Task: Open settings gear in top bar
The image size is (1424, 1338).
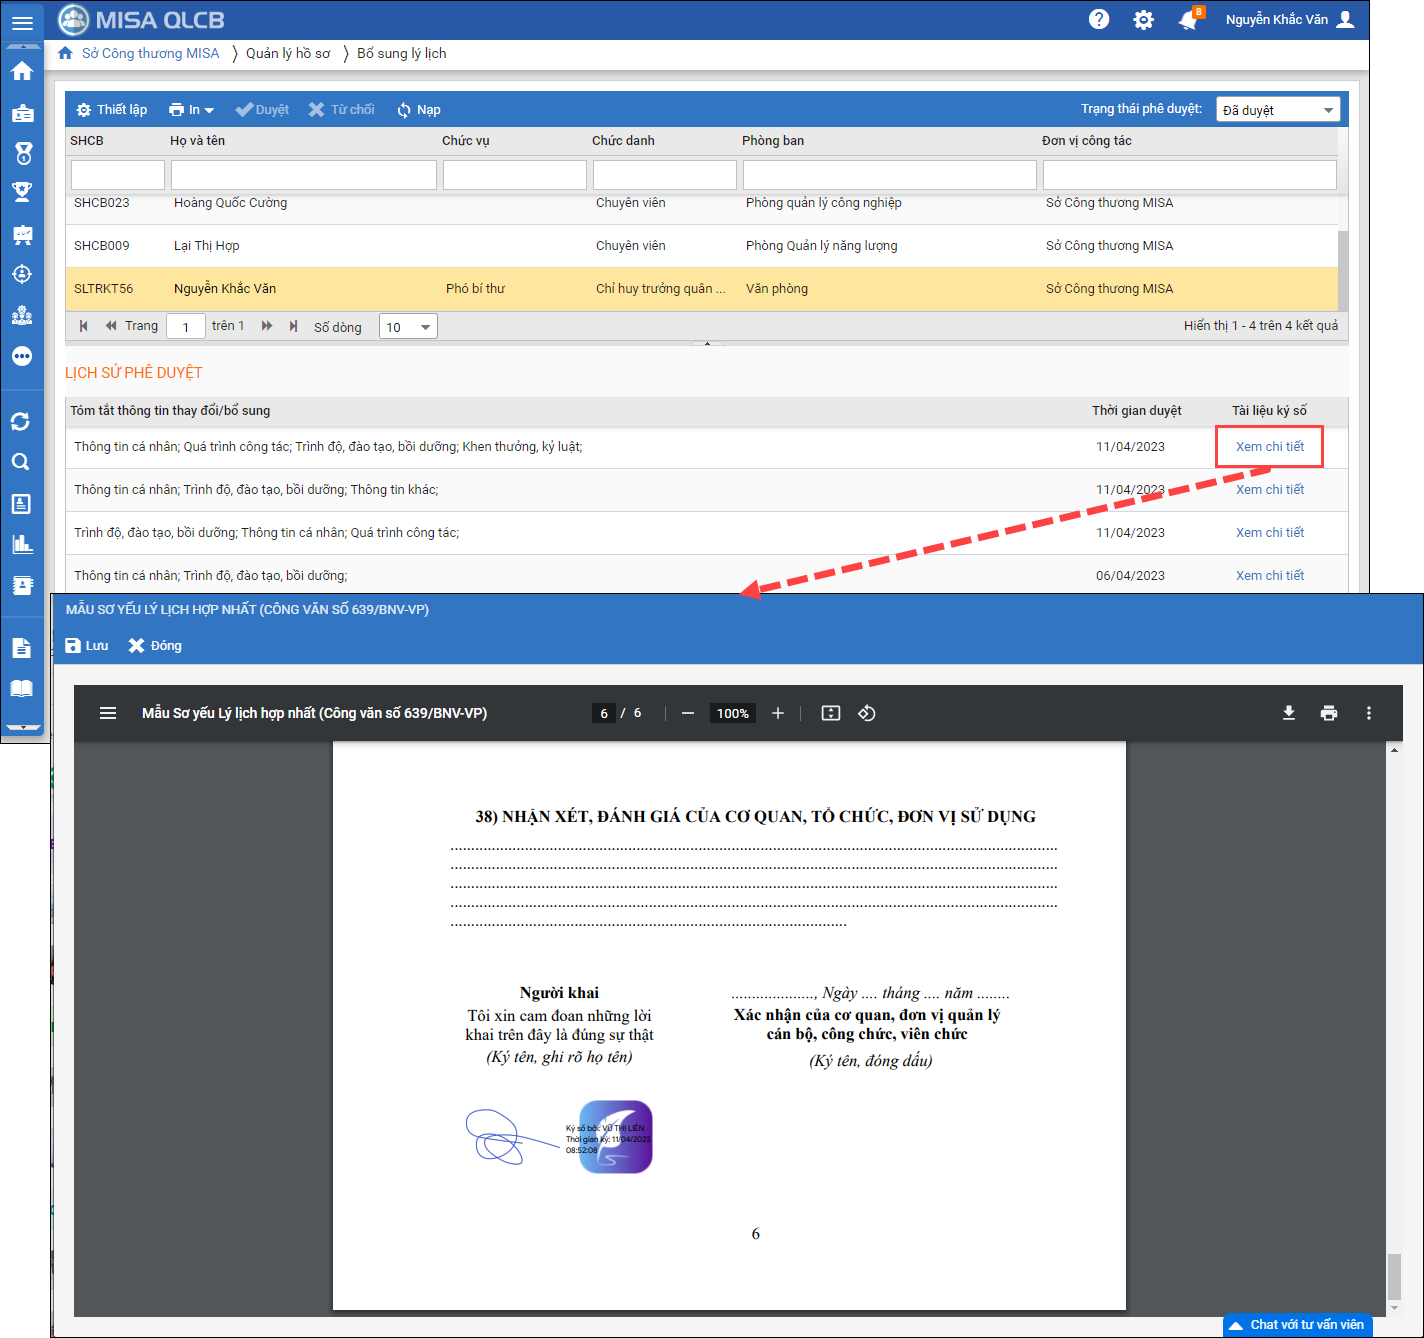Action: pos(1143,20)
